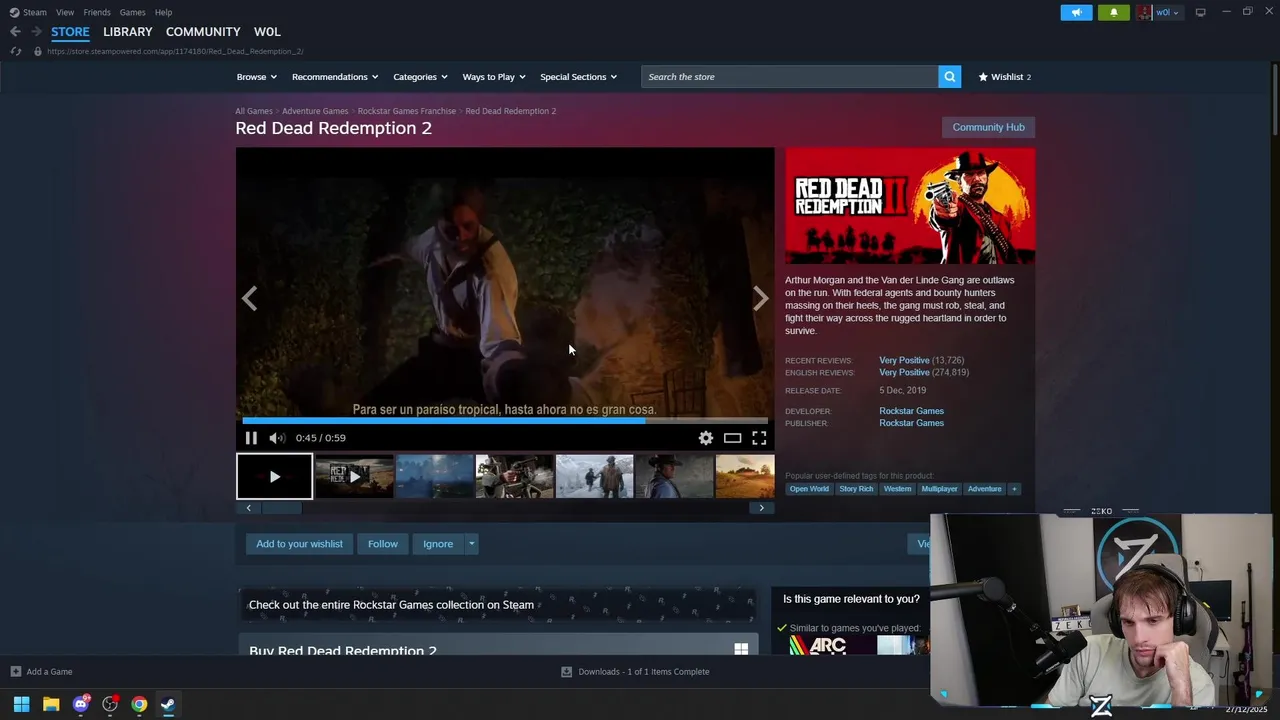The image size is (1280, 720).
Task: Expand the Special Sections dropdown
Action: [x=578, y=77]
